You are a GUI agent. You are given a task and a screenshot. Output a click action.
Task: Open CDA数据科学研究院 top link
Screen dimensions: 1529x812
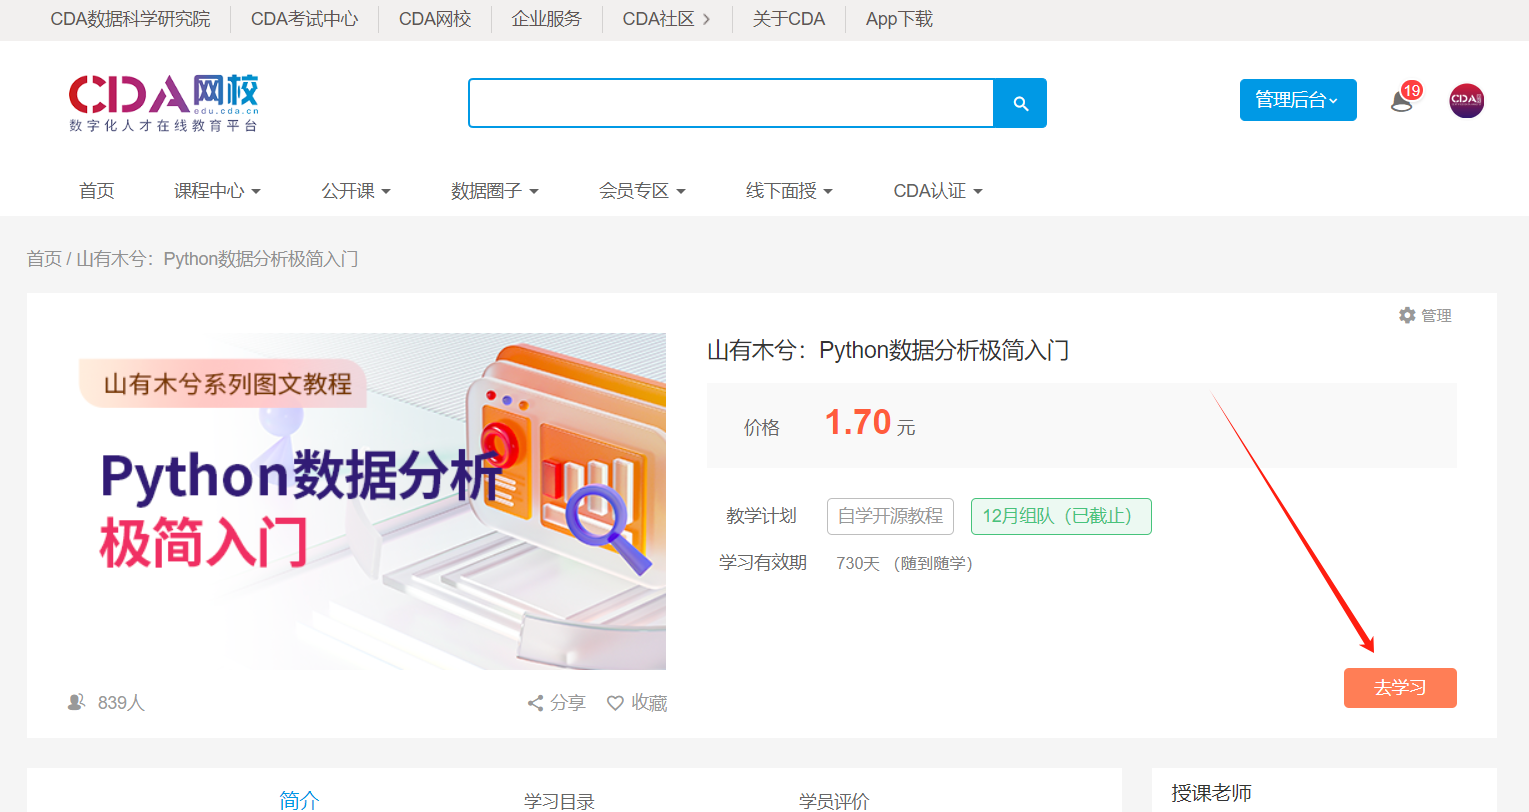(x=130, y=19)
